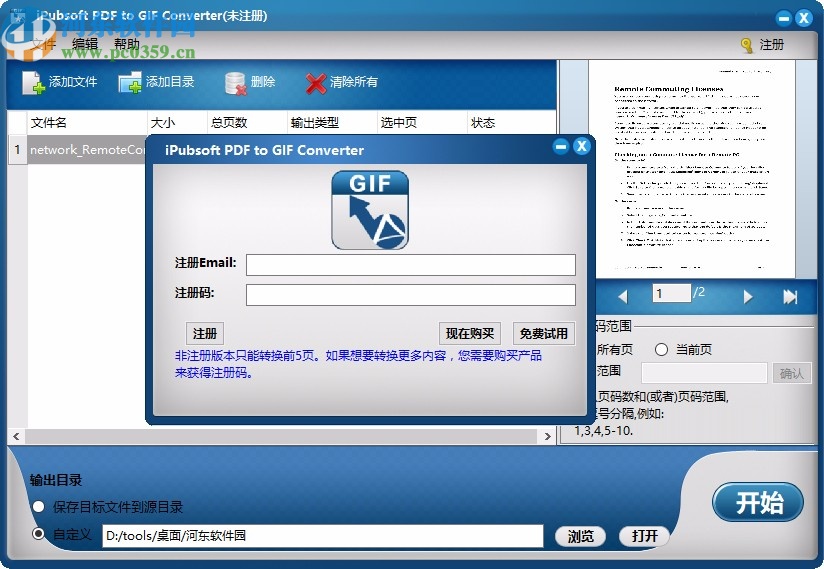Click the 状态 column header

511,122
